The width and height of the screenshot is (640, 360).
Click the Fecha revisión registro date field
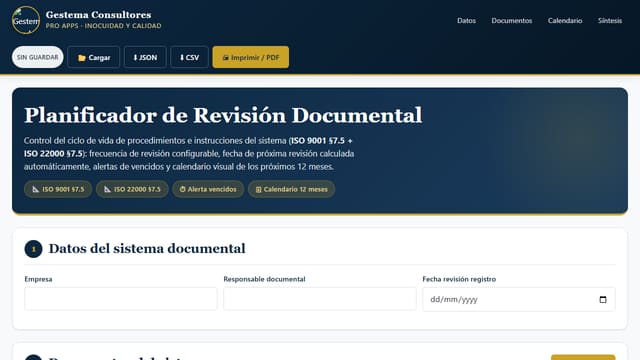coord(519,299)
